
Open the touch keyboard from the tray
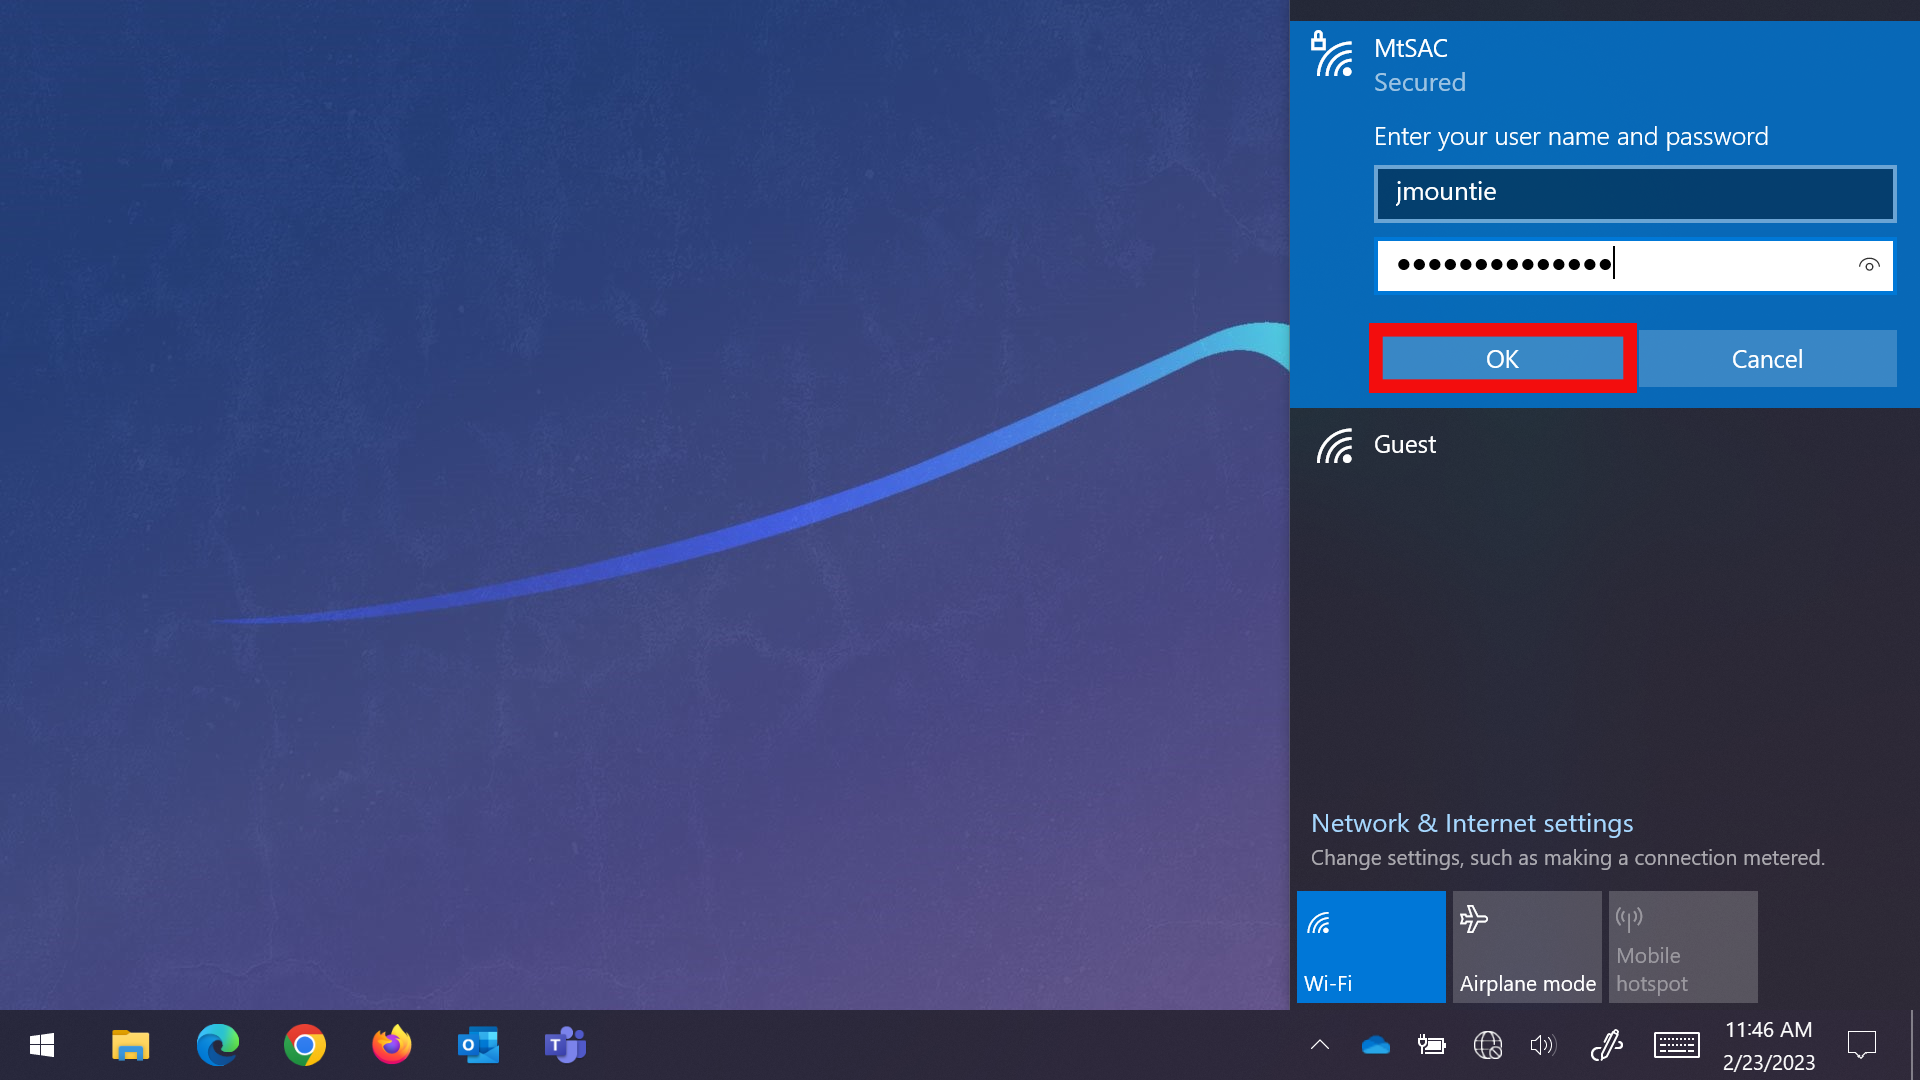click(1676, 1045)
